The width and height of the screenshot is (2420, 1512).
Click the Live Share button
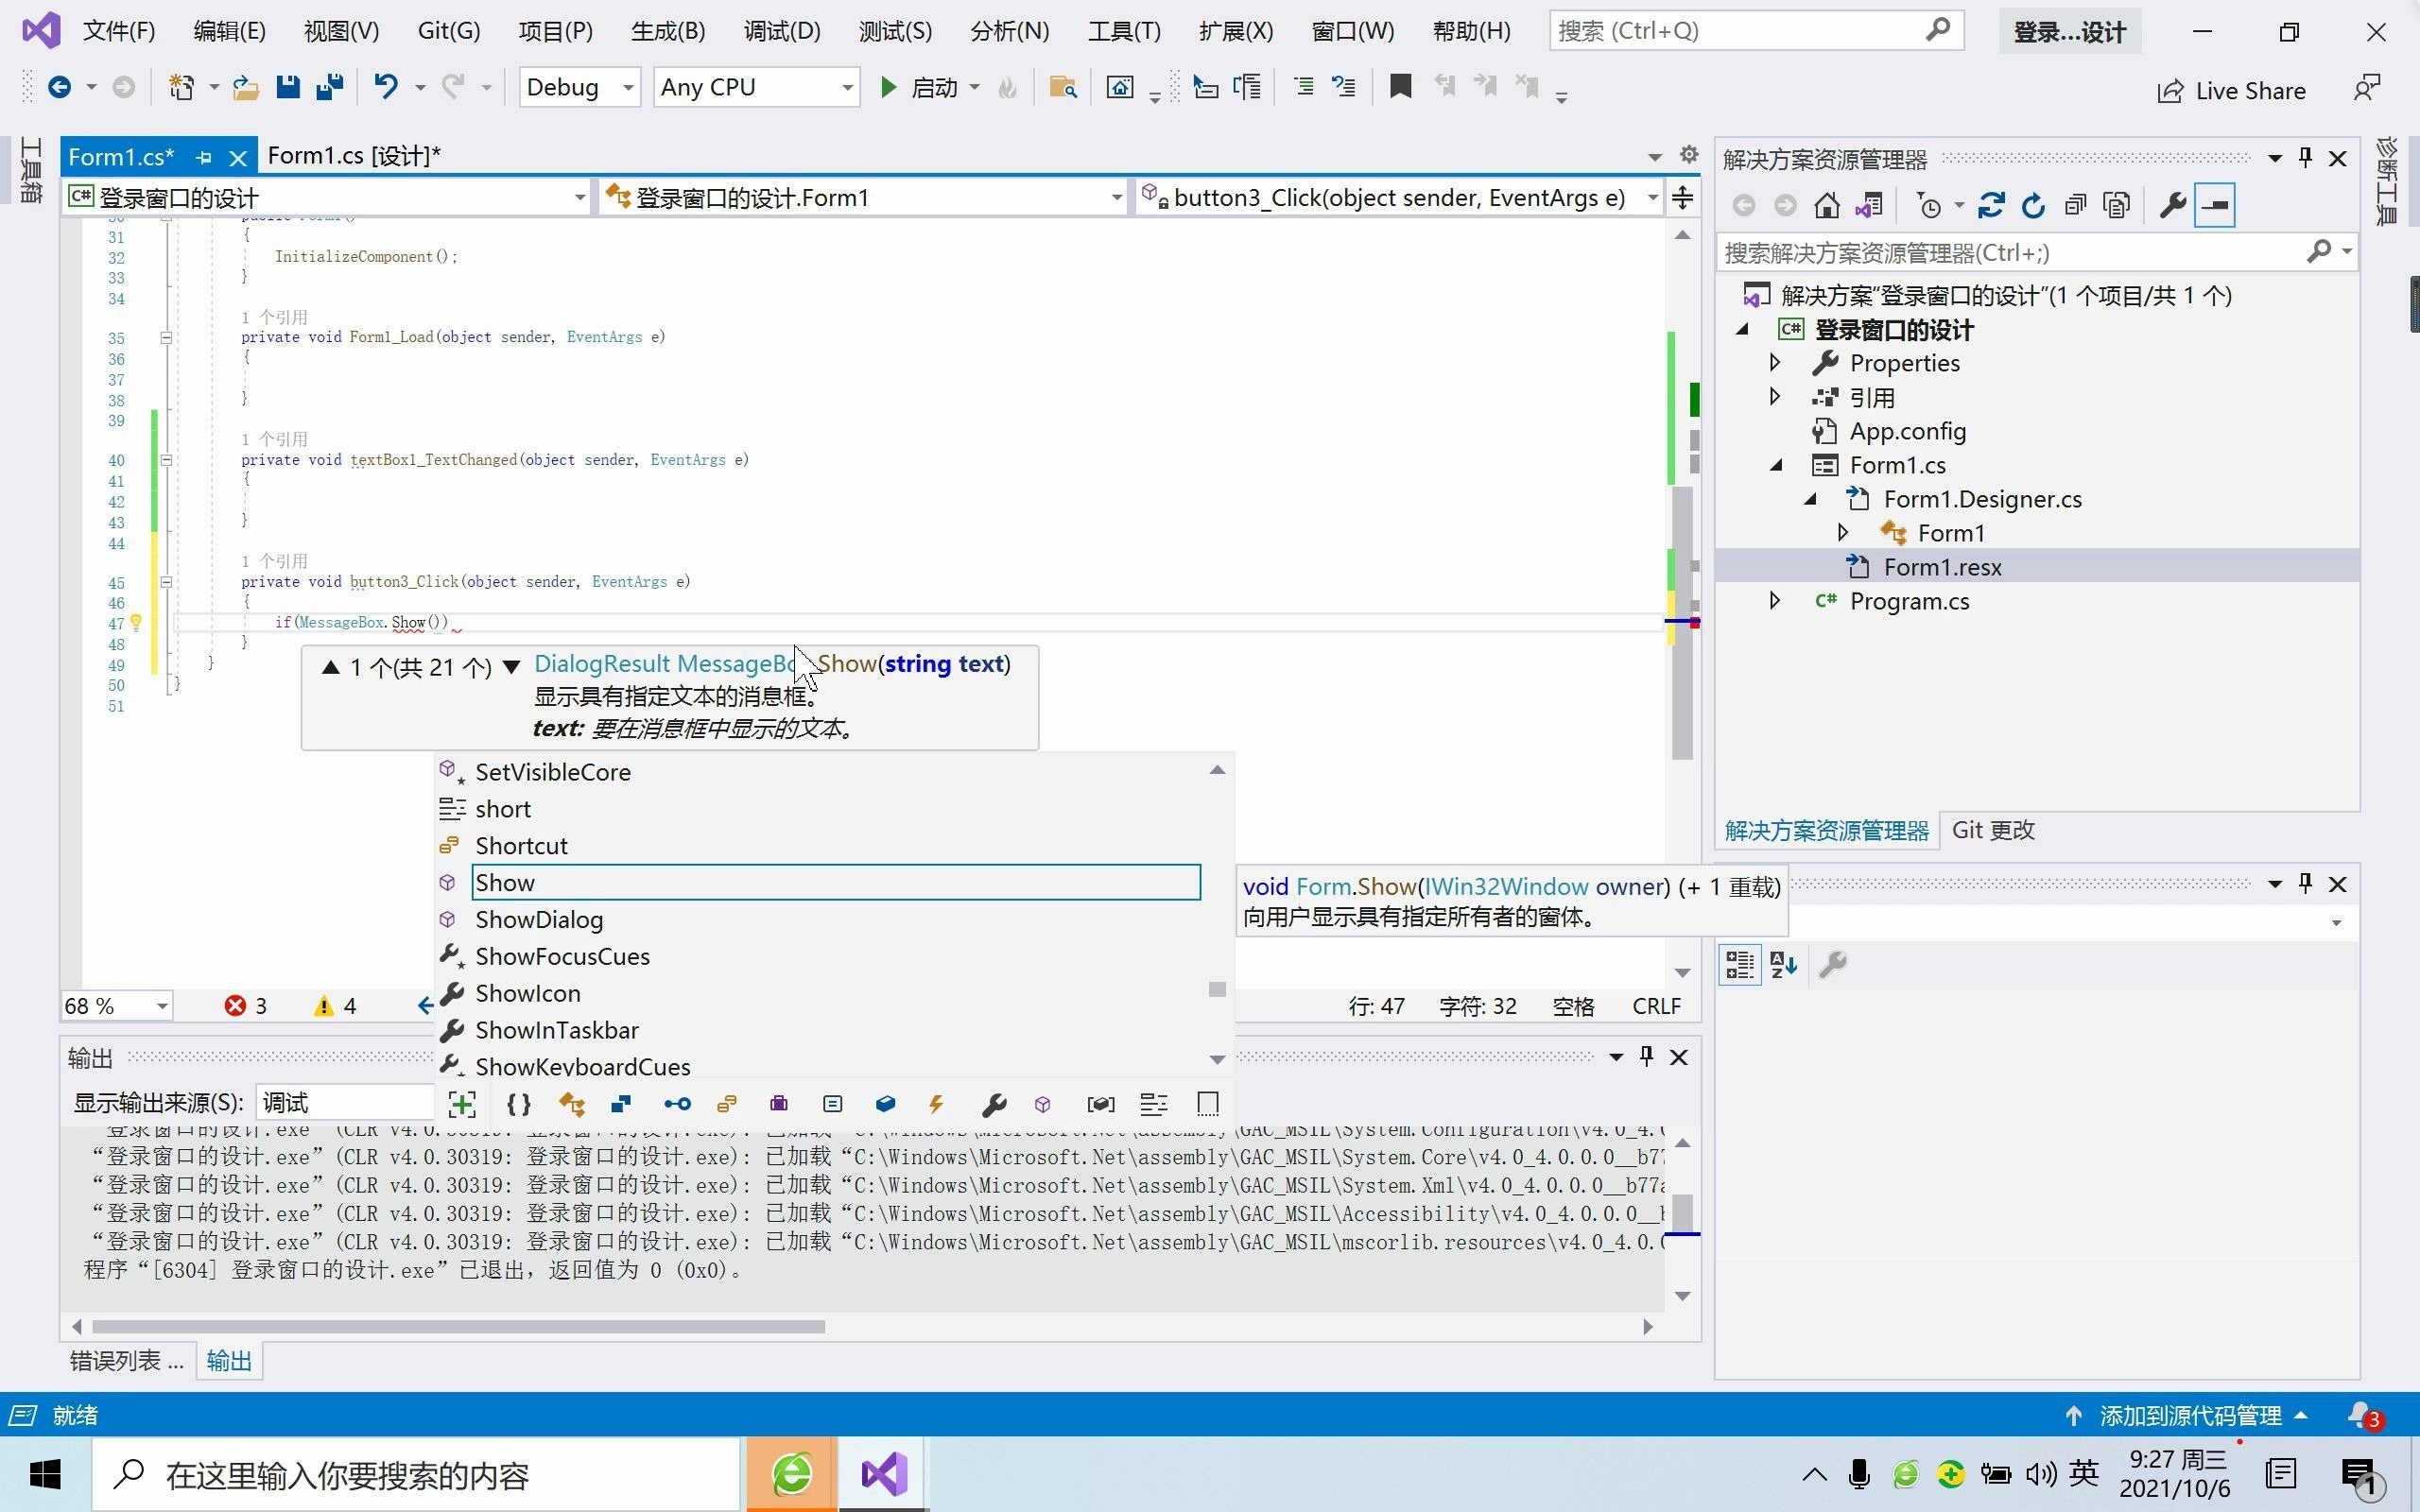pyautogui.click(x=2232, y=91)
